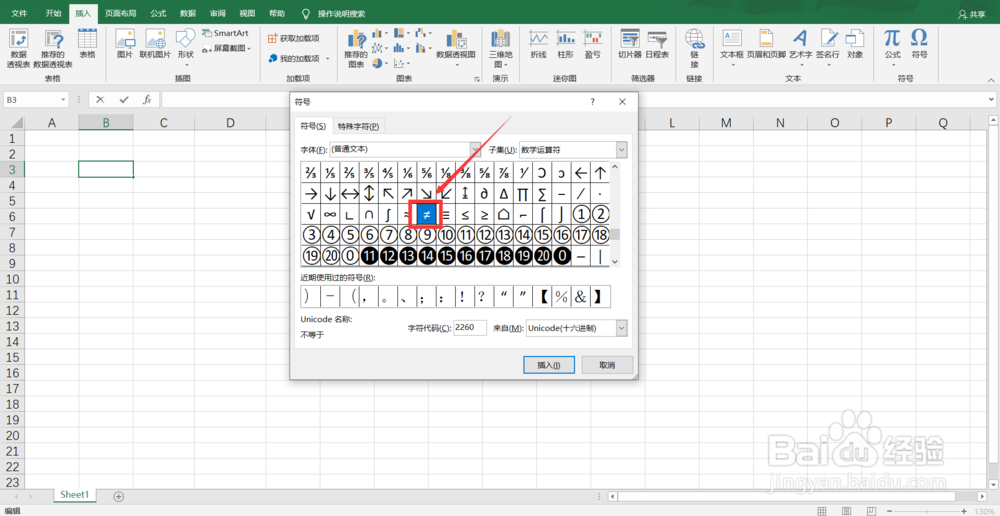Pick the & recently used symbol
The height and width of the screenshot is (516, 1000).
[581, 297]
